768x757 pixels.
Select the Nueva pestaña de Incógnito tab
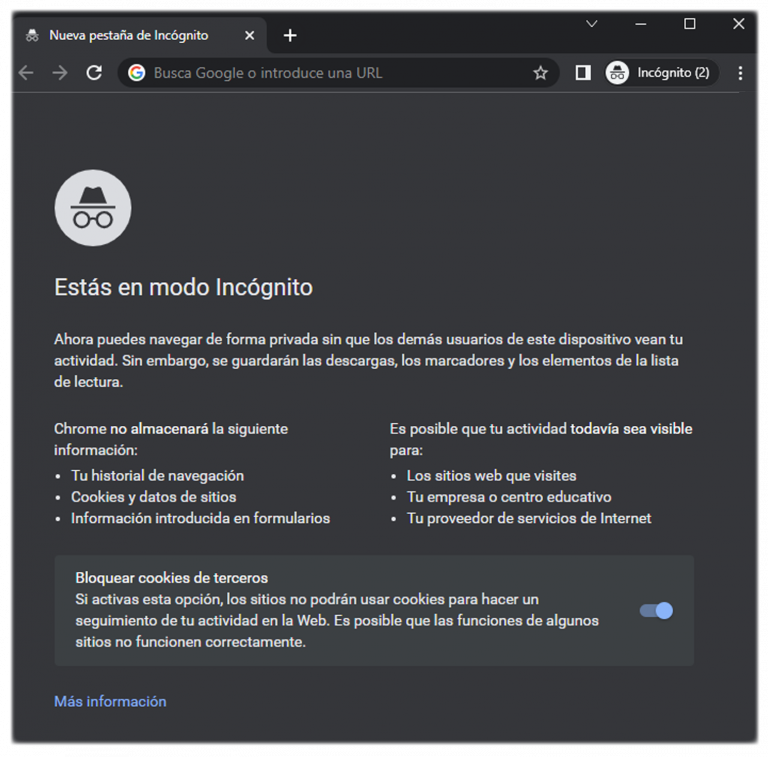tap(140, 35)
